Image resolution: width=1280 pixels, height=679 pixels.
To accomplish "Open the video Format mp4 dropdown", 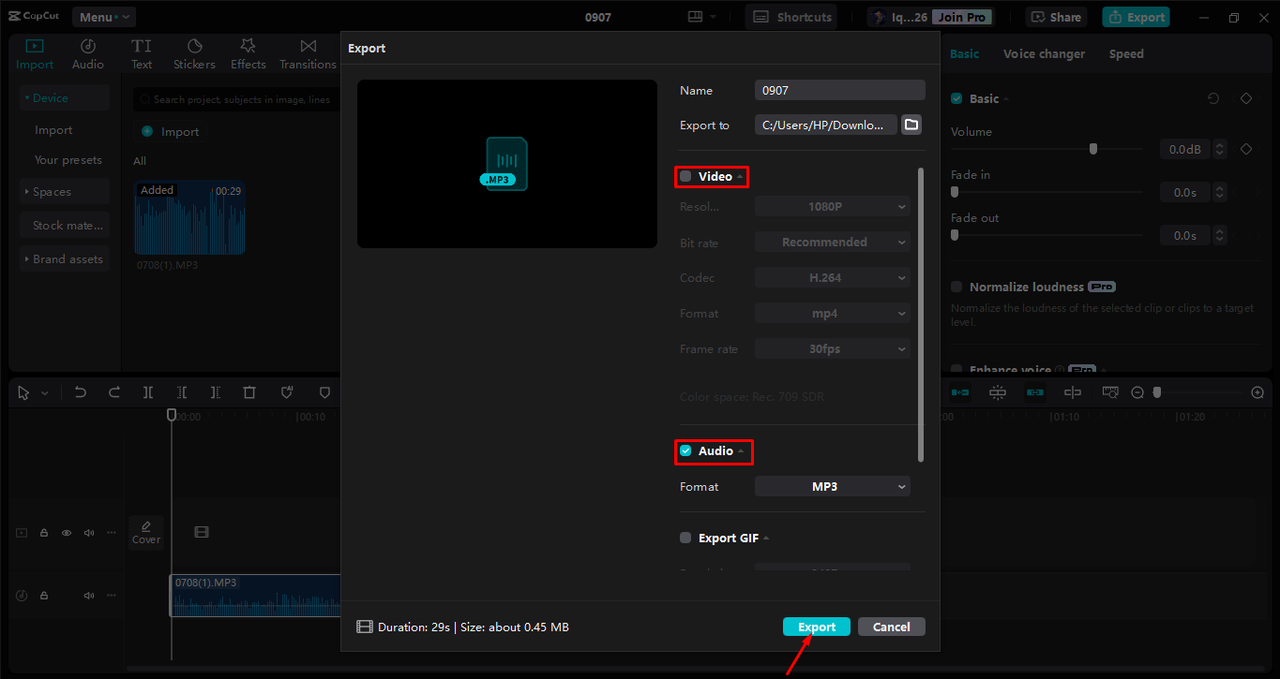I will (x=832, y=313).
